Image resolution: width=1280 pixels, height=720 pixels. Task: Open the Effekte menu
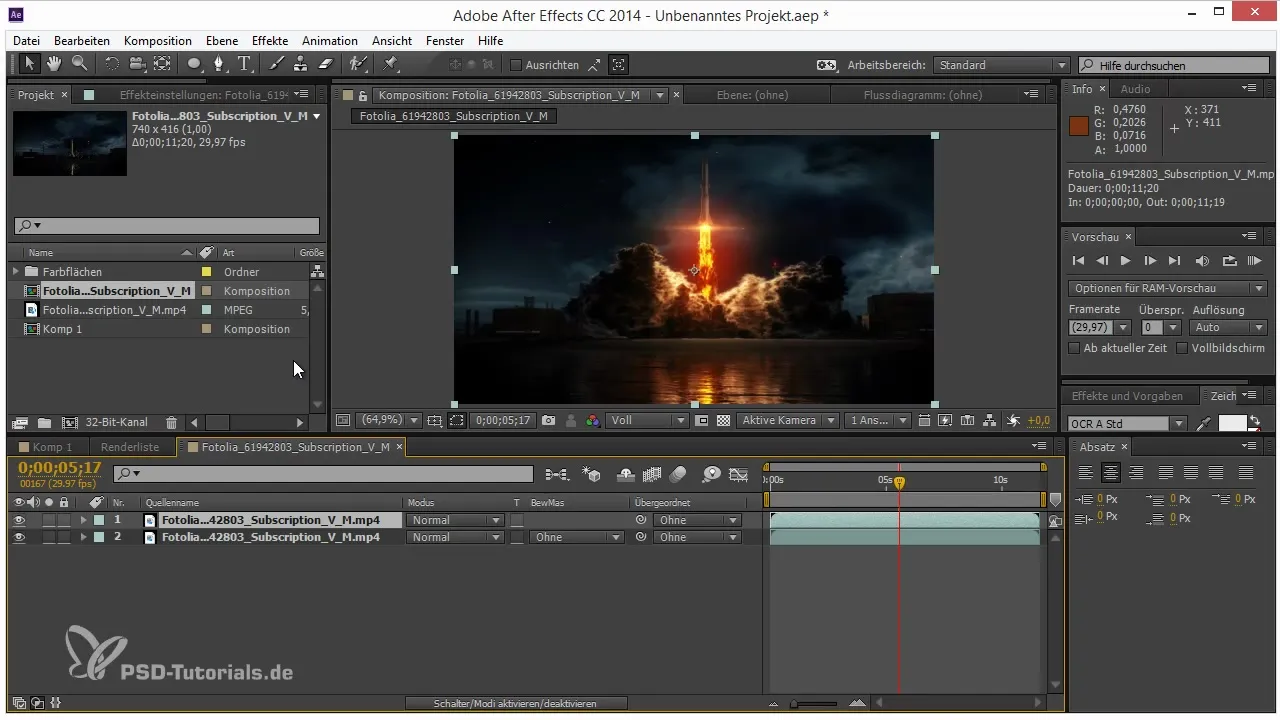pyautogui.click(x=270, y=41)
